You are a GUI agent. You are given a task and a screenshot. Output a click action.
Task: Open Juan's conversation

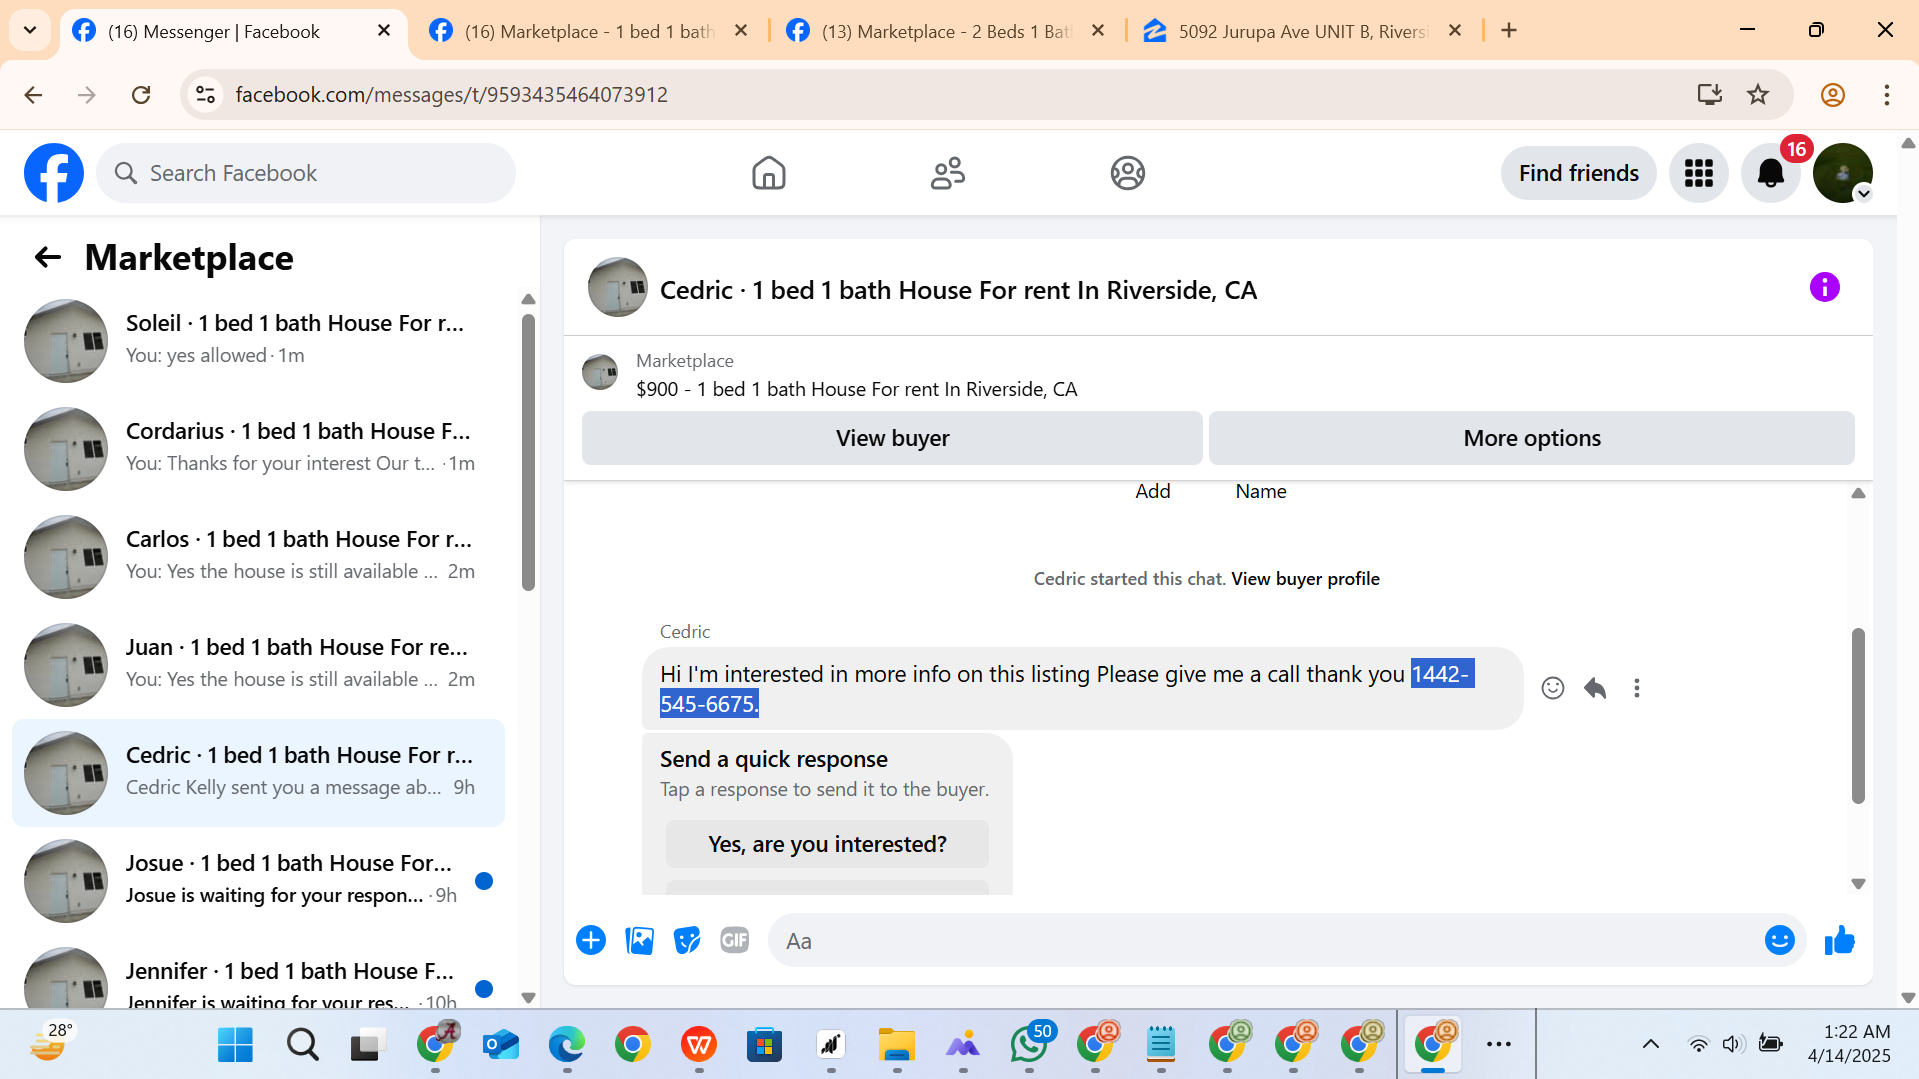(258, 664)
